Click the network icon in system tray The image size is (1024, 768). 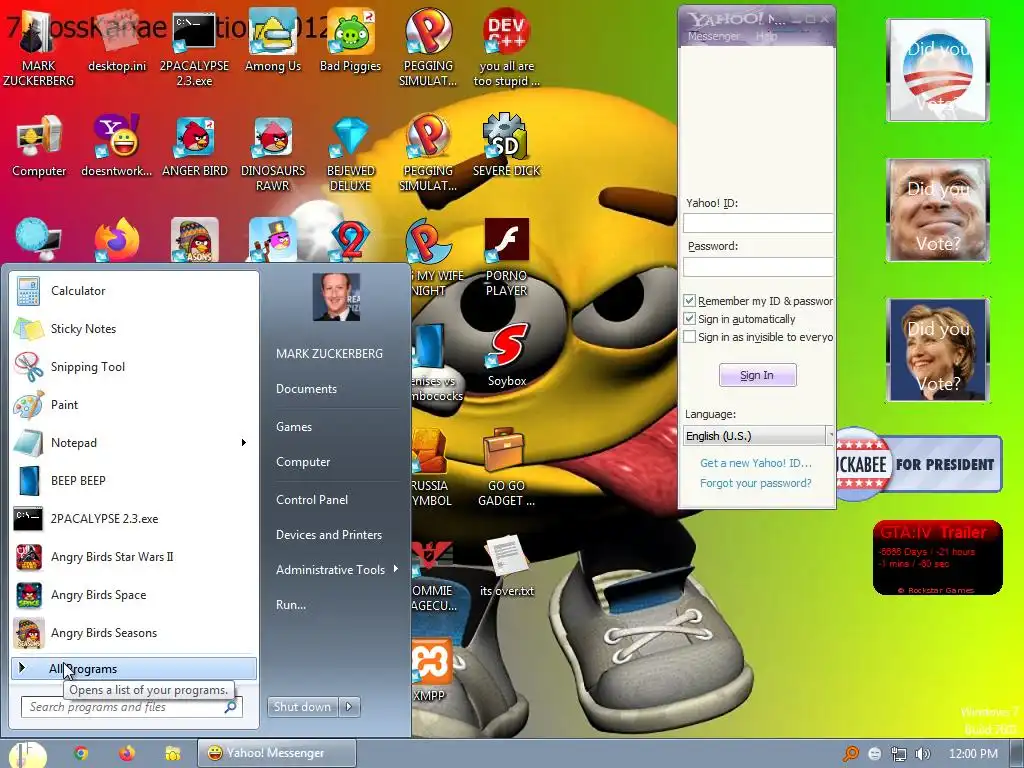[899, 754]
